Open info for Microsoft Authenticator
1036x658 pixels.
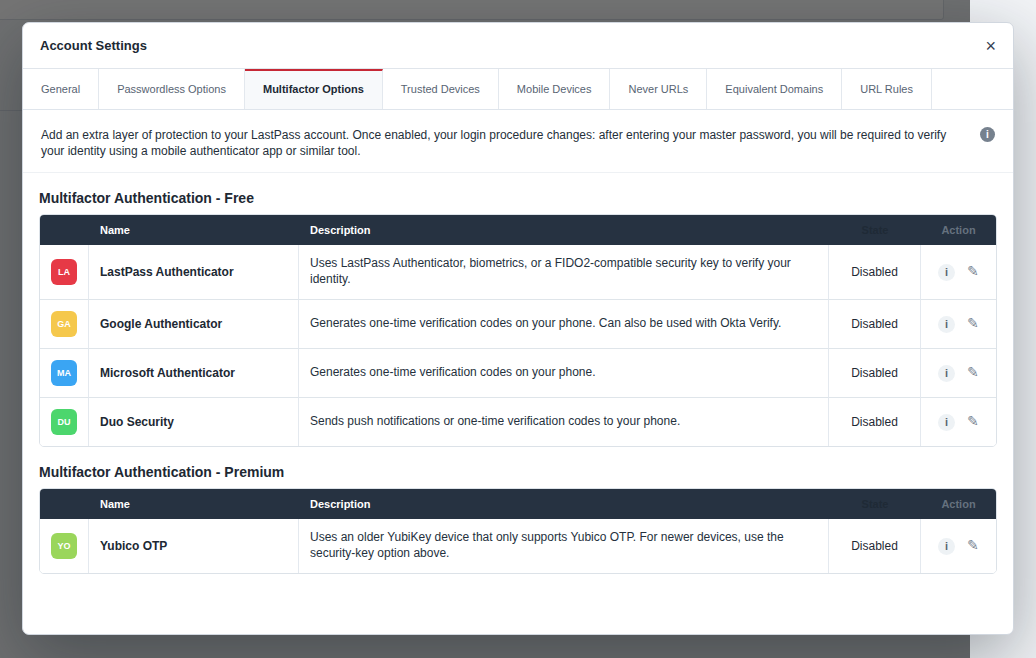946,373
